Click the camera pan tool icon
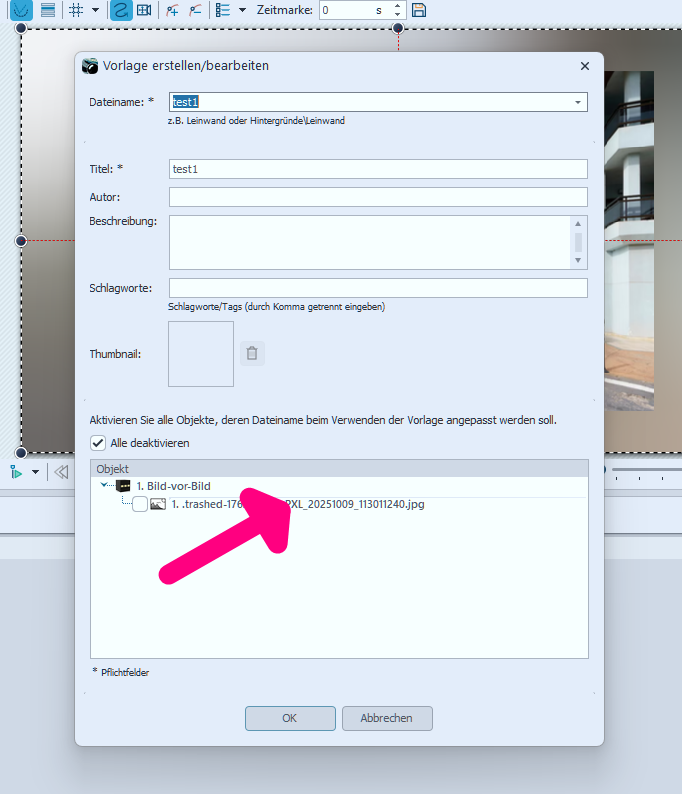This screenshot has height=794, width=682. point(144,10)
